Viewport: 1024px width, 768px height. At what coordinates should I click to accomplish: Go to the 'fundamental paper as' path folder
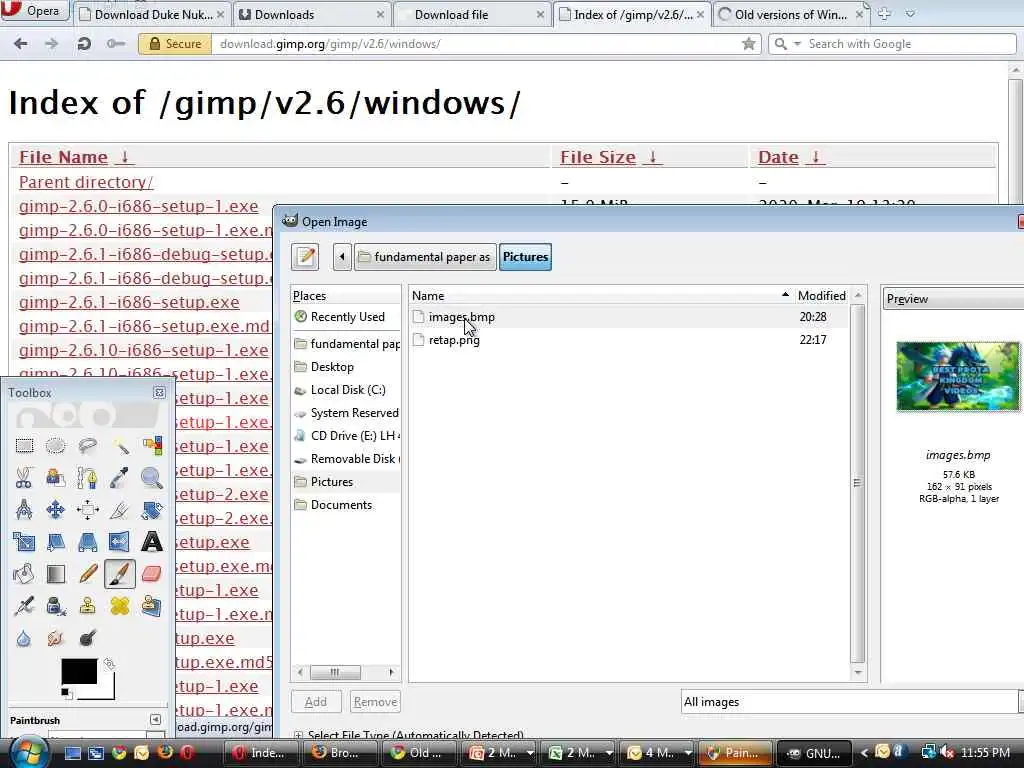[425, 257]
